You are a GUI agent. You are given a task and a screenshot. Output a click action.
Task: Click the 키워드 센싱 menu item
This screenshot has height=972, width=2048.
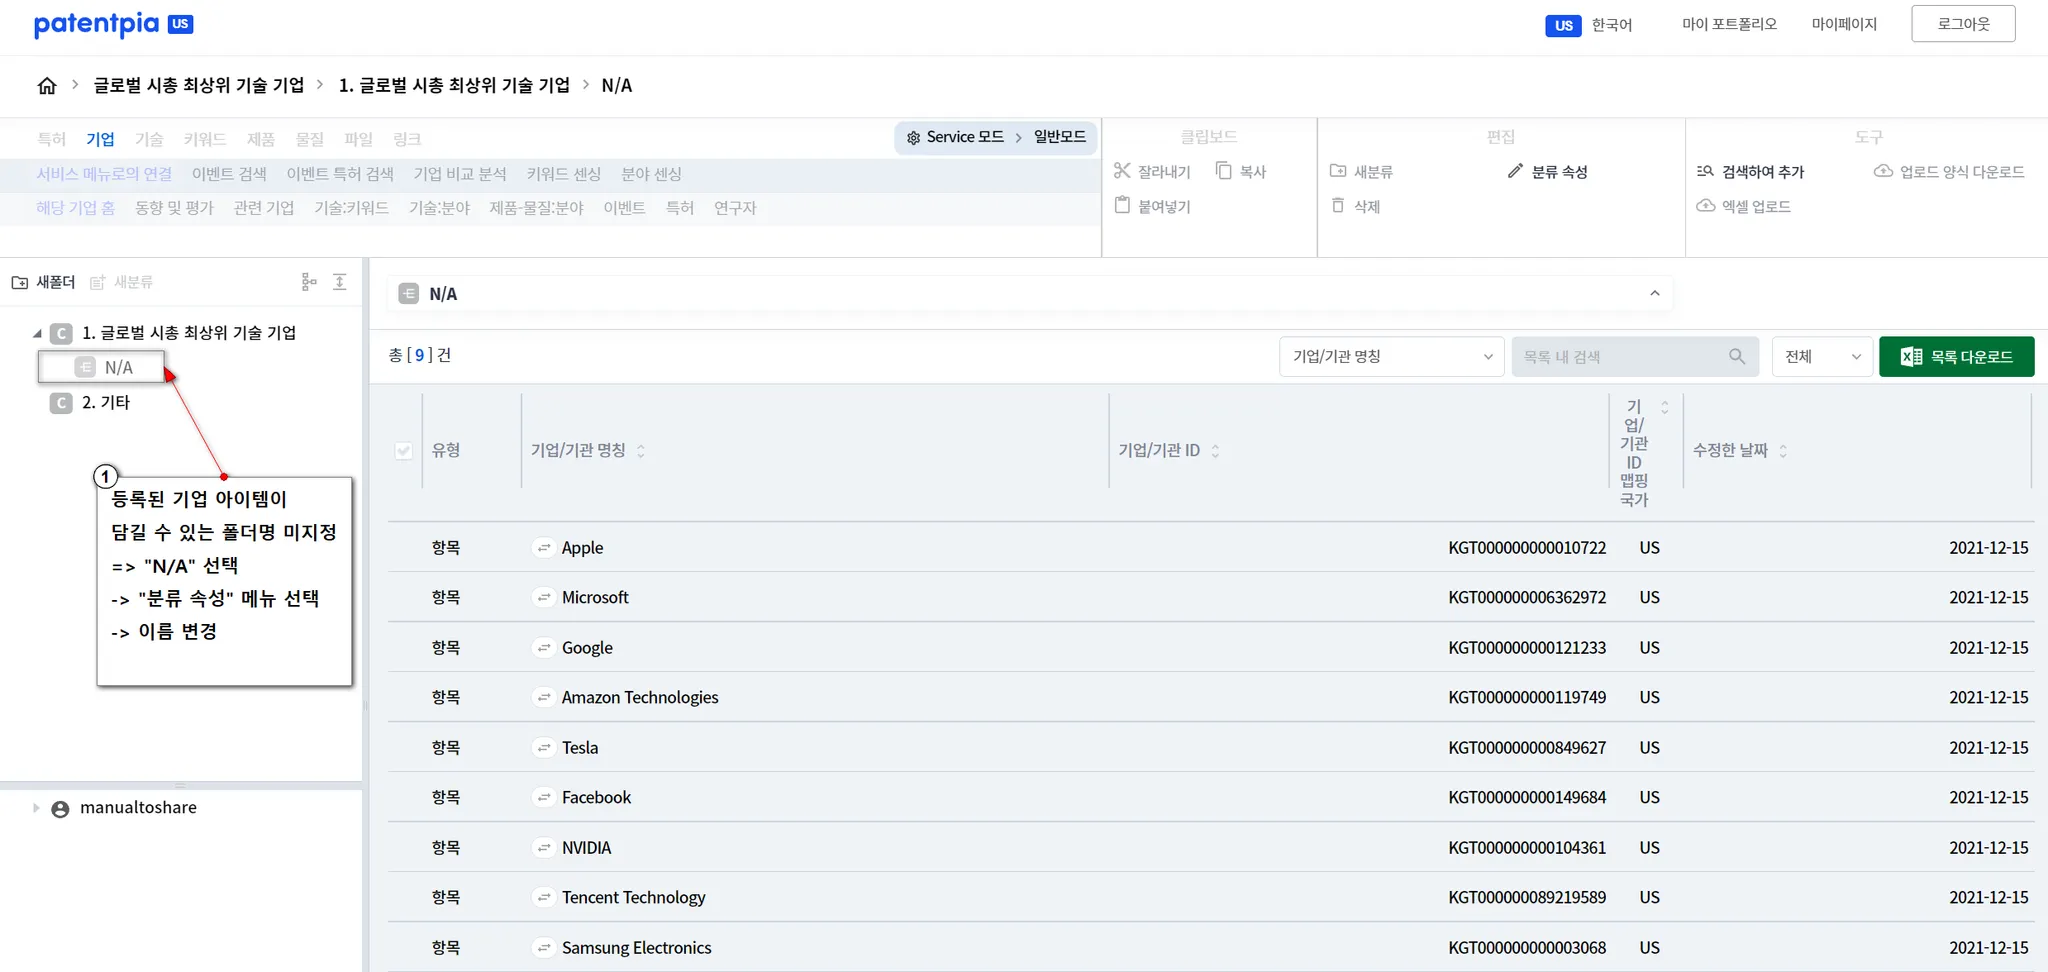pos(564,174)
